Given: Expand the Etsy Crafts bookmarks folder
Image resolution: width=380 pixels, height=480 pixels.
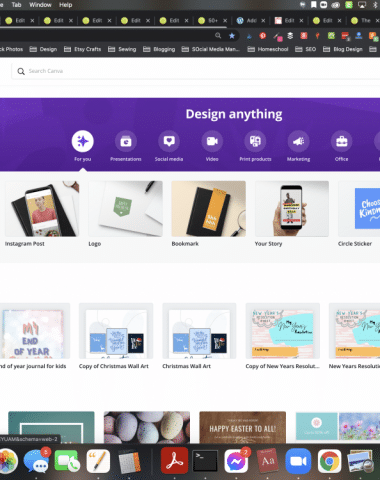Looking at the screenshot, I should click(x=82, y=49).
